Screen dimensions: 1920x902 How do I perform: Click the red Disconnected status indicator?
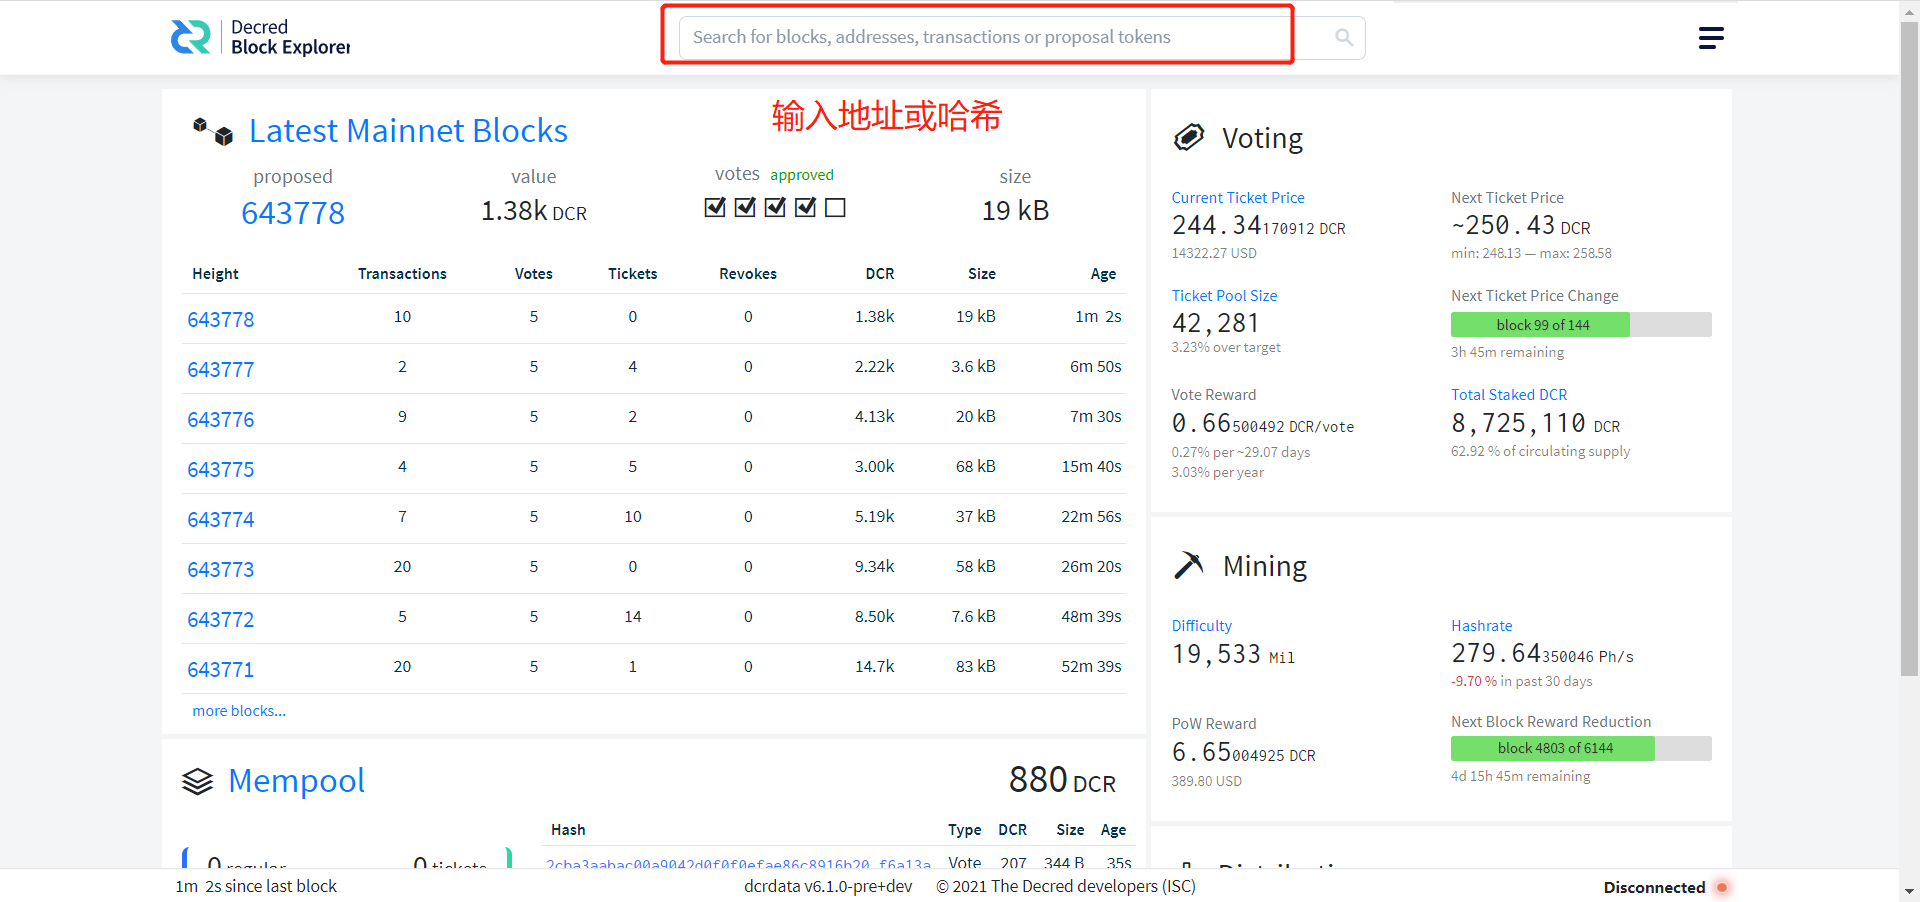coord(1722,887)
